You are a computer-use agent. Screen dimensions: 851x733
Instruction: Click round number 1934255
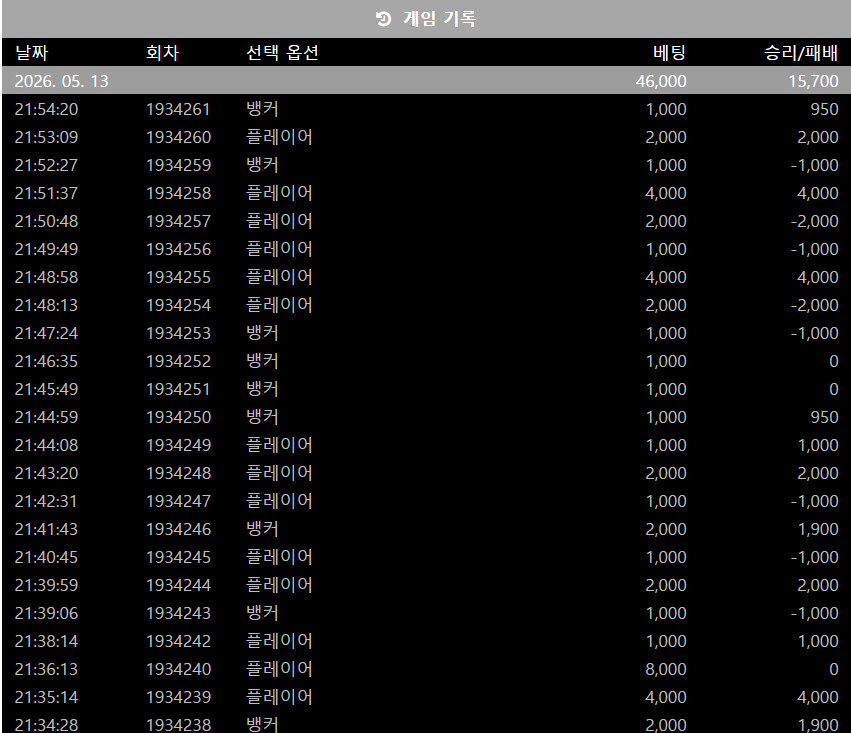point(178,277)
